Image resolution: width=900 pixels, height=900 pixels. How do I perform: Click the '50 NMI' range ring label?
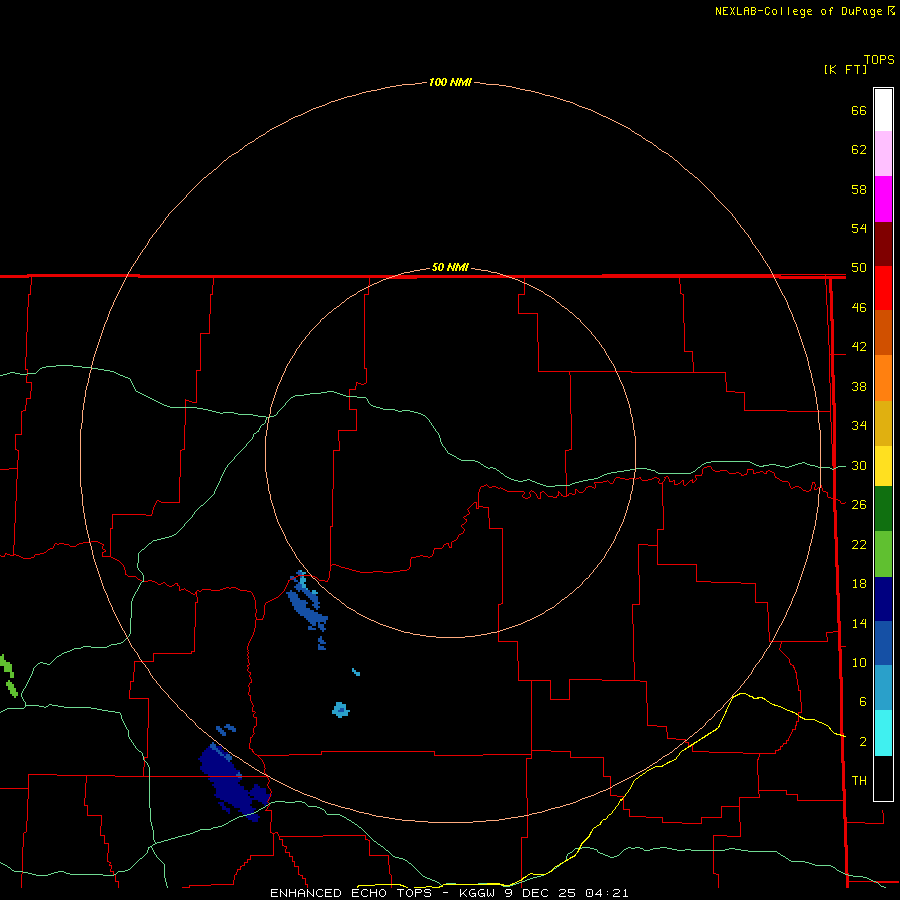click(x=450, y=267)
